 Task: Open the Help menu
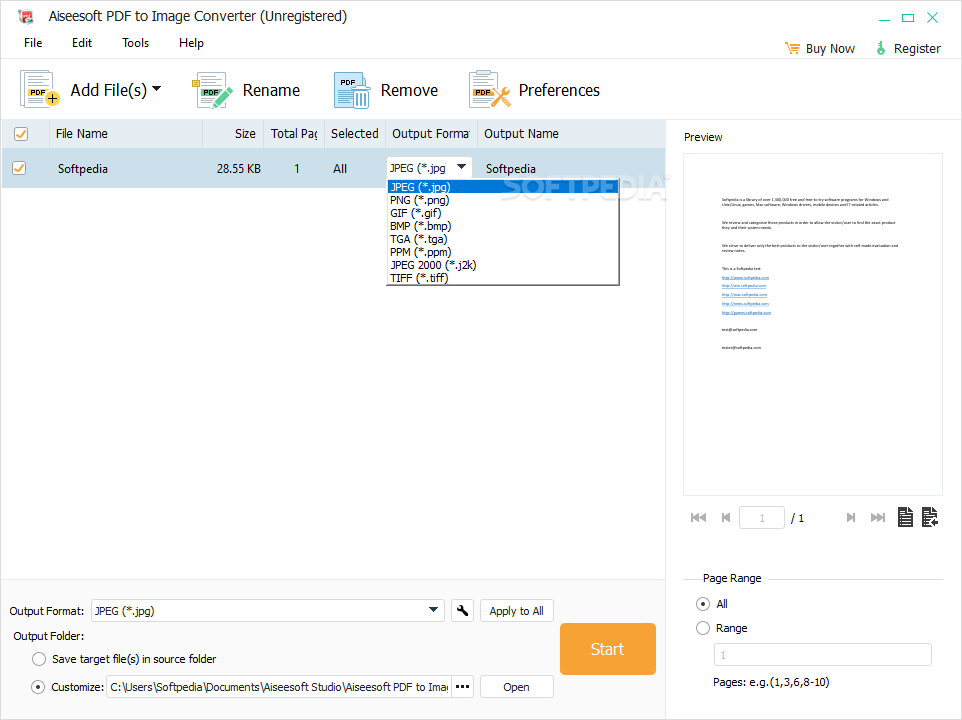[x=191, y=43]
